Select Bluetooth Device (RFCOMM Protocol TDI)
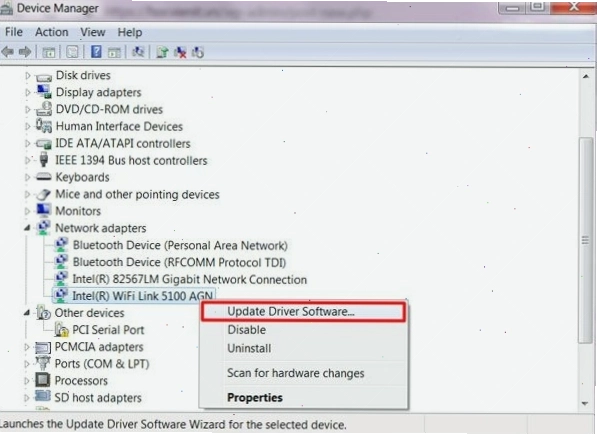The height and width of the screenshot is (435, 597). 179,262
